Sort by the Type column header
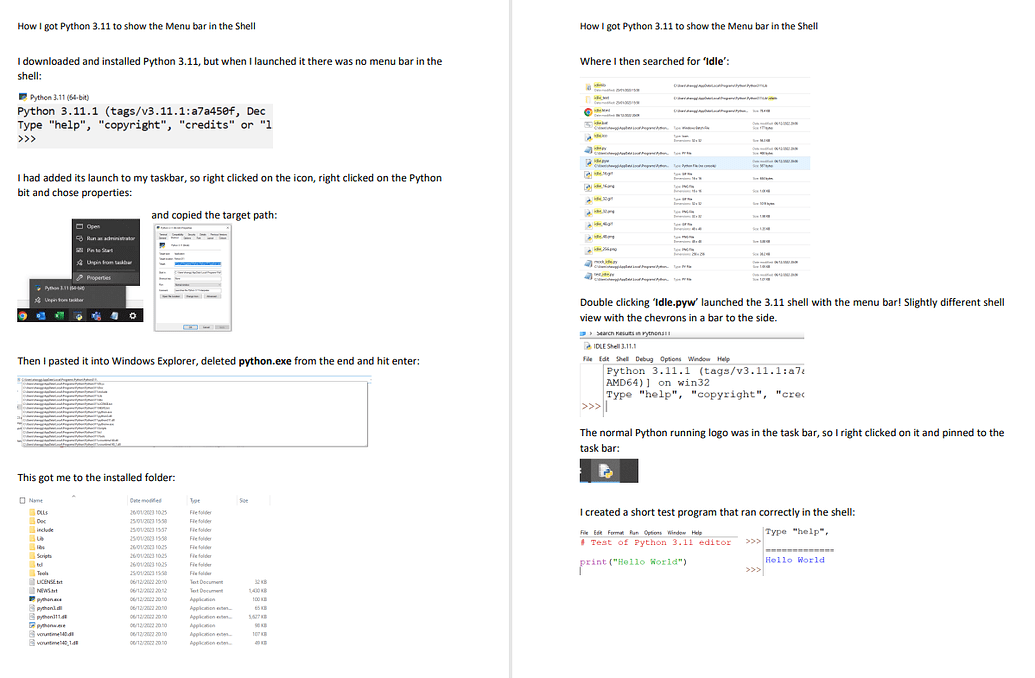This screenshot has width=1035, height=678. pos(195,500)
